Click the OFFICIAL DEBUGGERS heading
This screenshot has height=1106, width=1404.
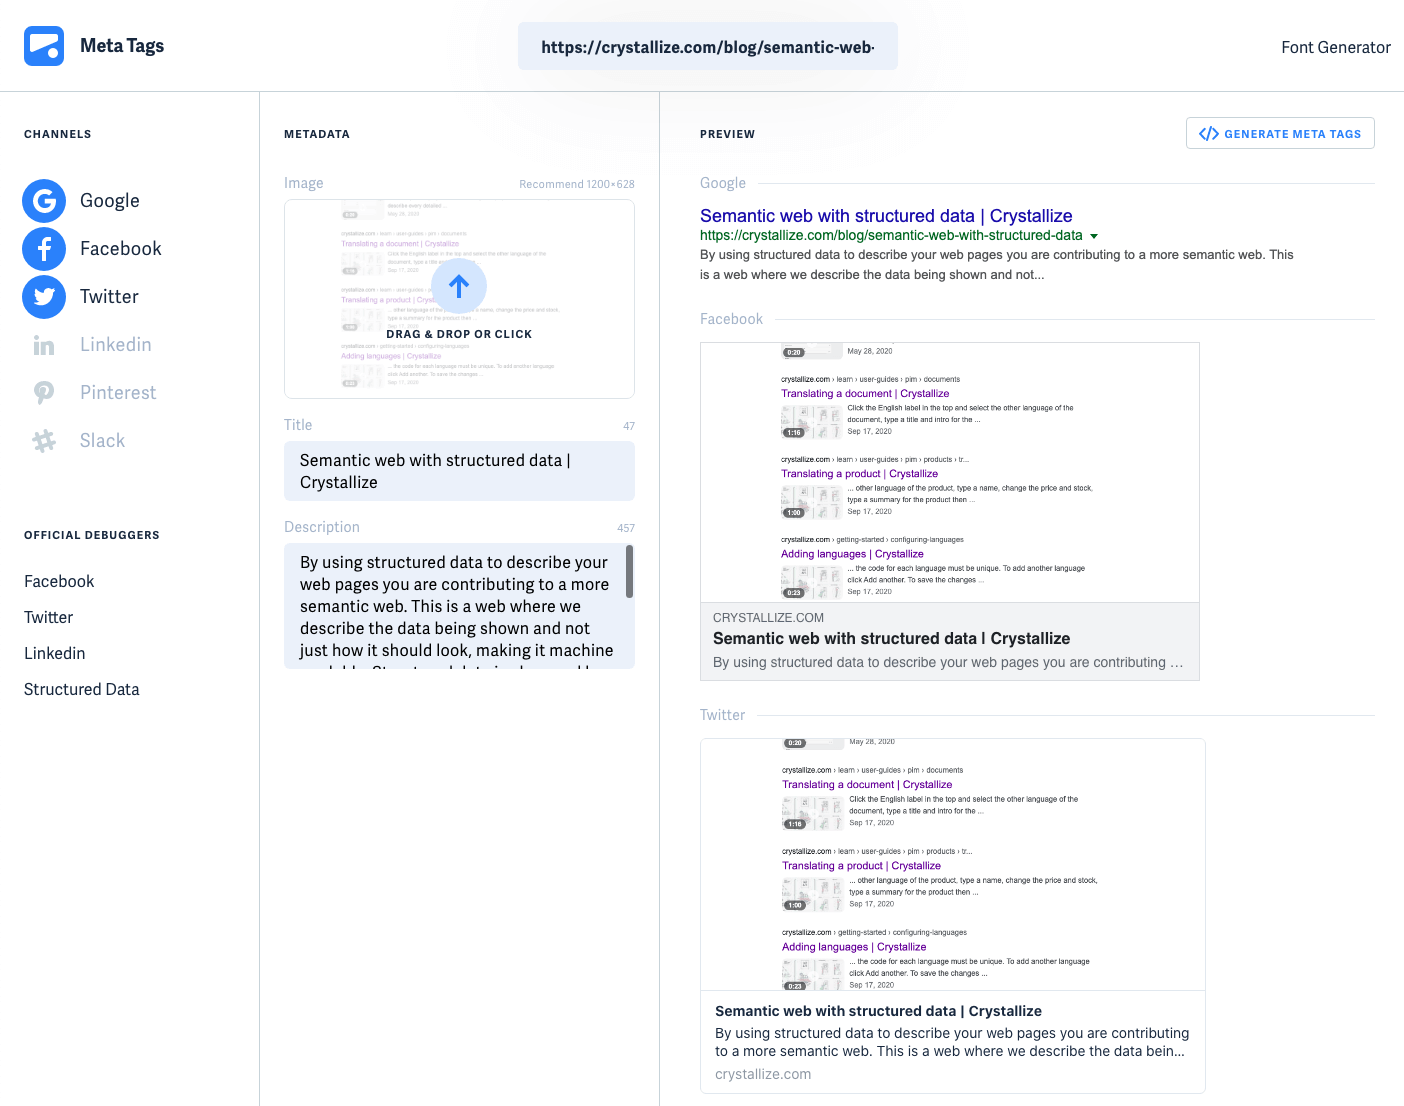pos(92,535)
